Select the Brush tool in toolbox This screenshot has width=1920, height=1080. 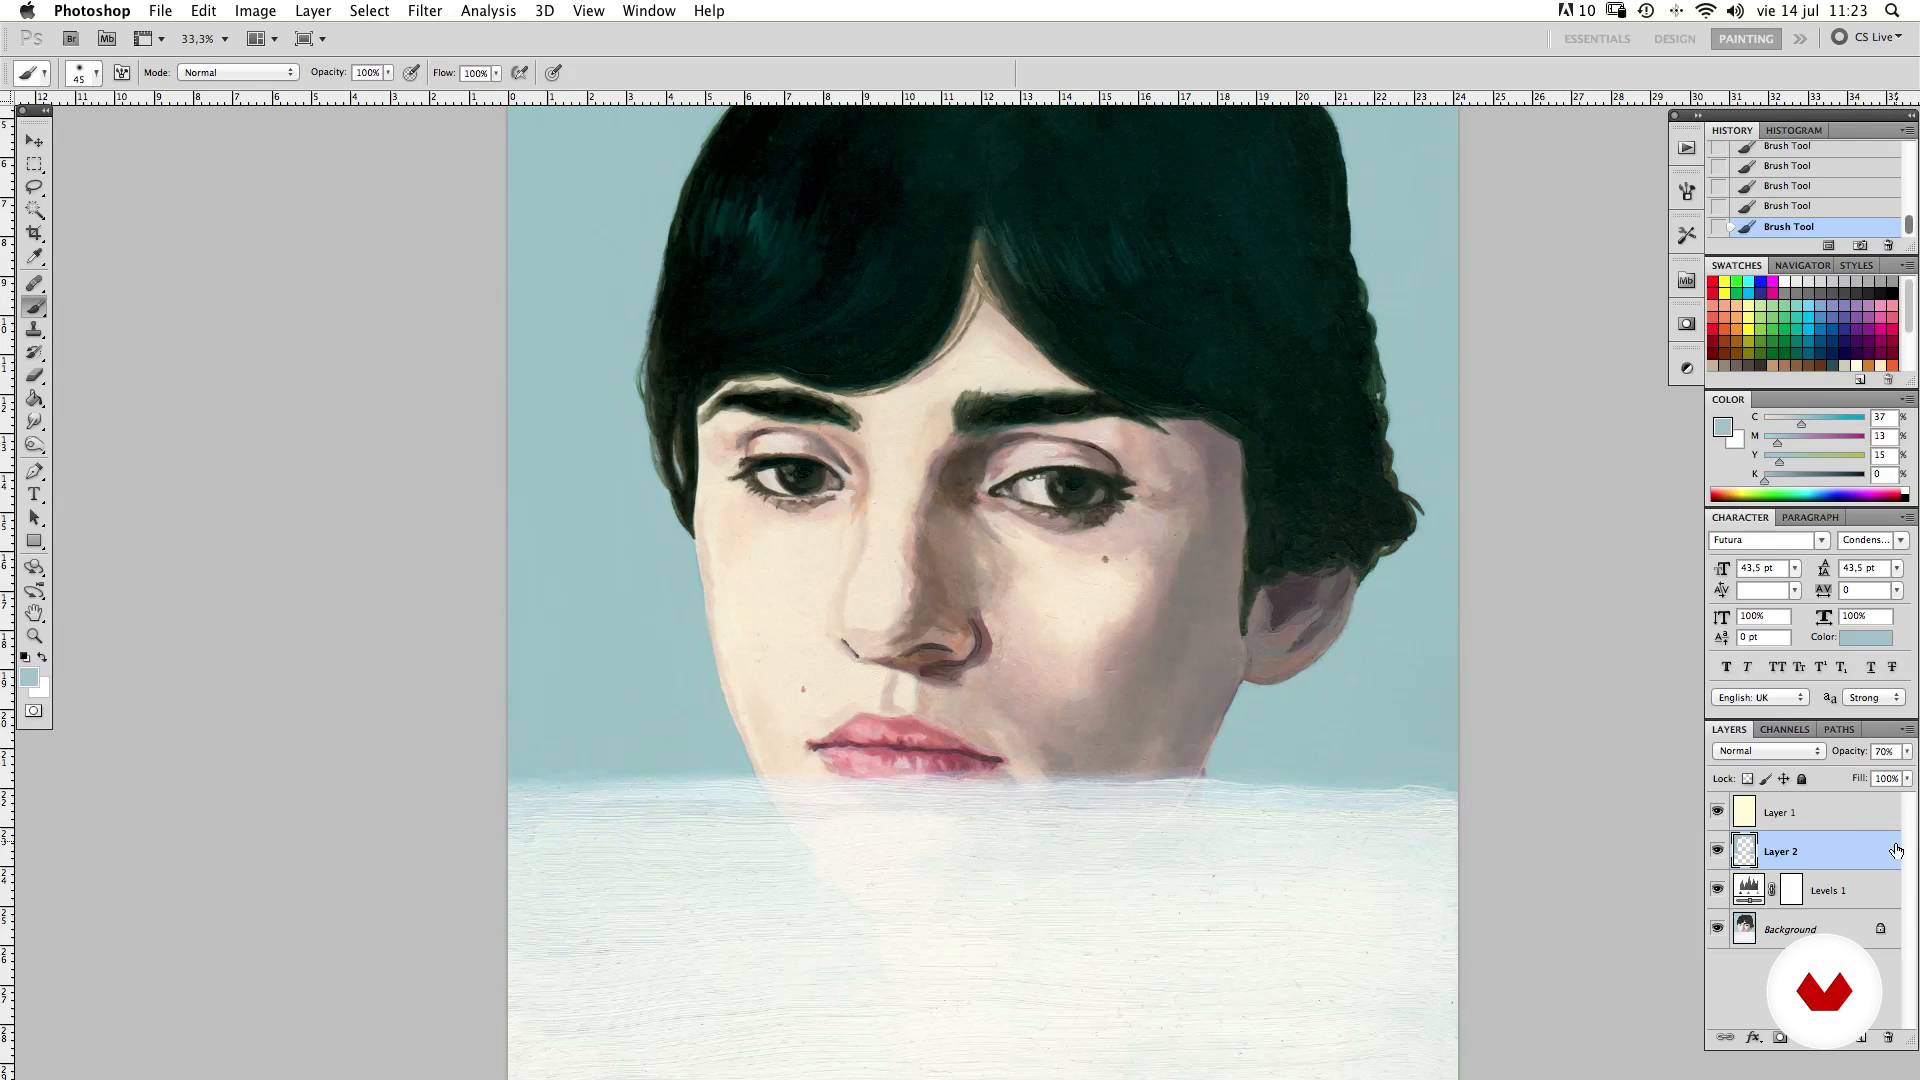(x=34, y=307)
